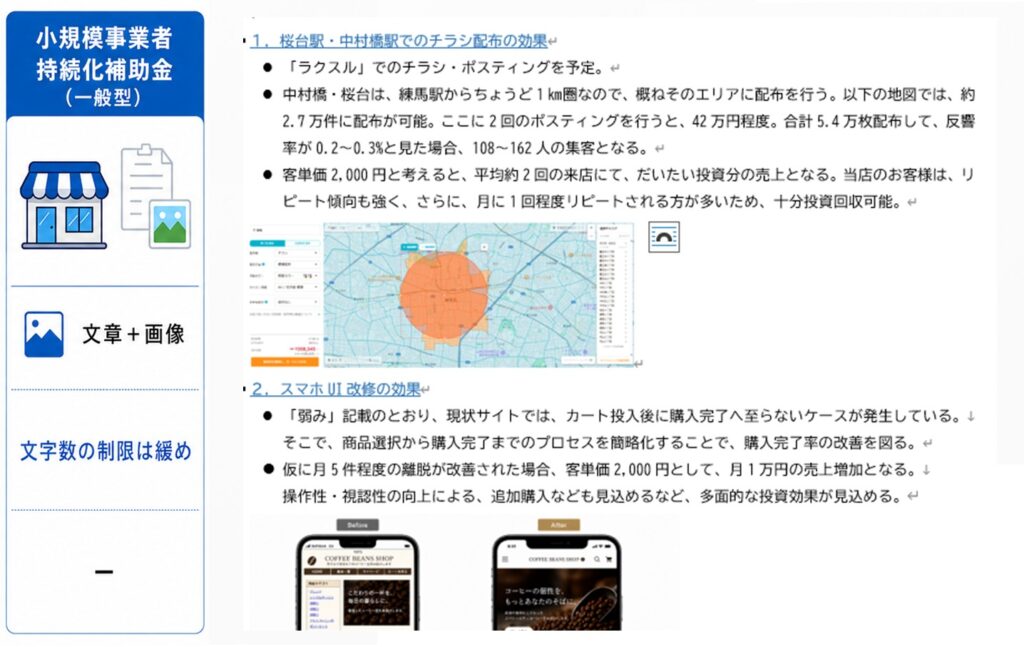This screenshot has width=1024, height=647.
Task: Click the line starting 「弱み」記載のとおり
Action: pyautogui.click(x=622, y=416)
